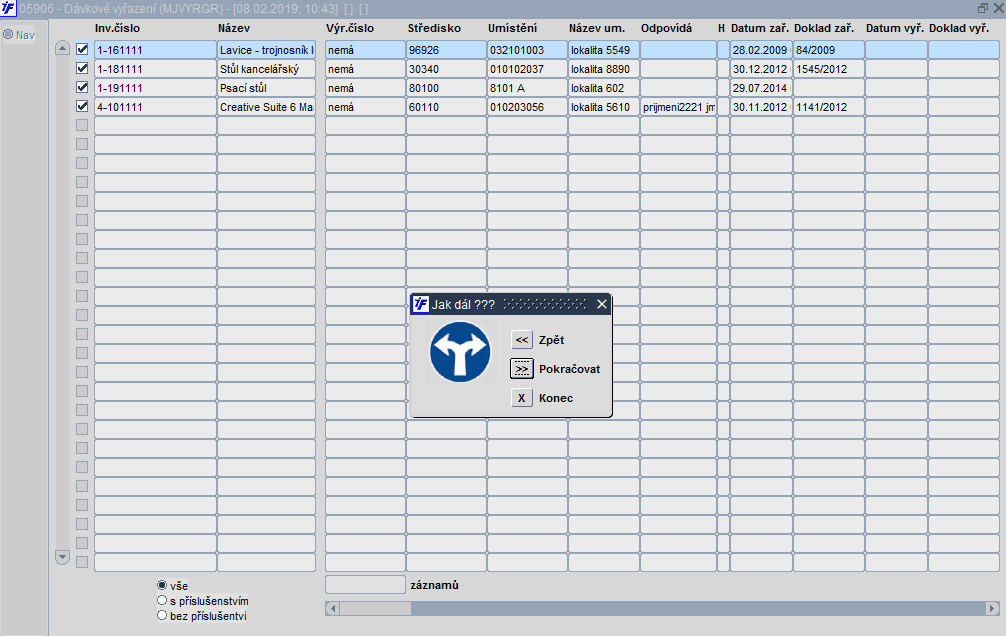The height and width of the screenshot is (636, 1006).
Task: Click the Středisko value 60110
Action: point(446,107)
